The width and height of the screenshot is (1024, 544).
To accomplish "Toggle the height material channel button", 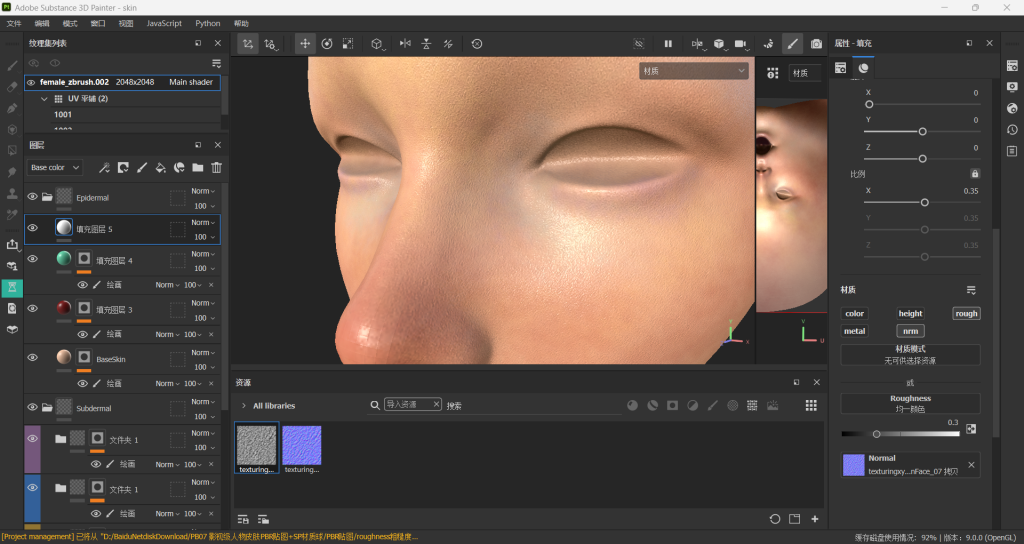I will click(910, 313).
